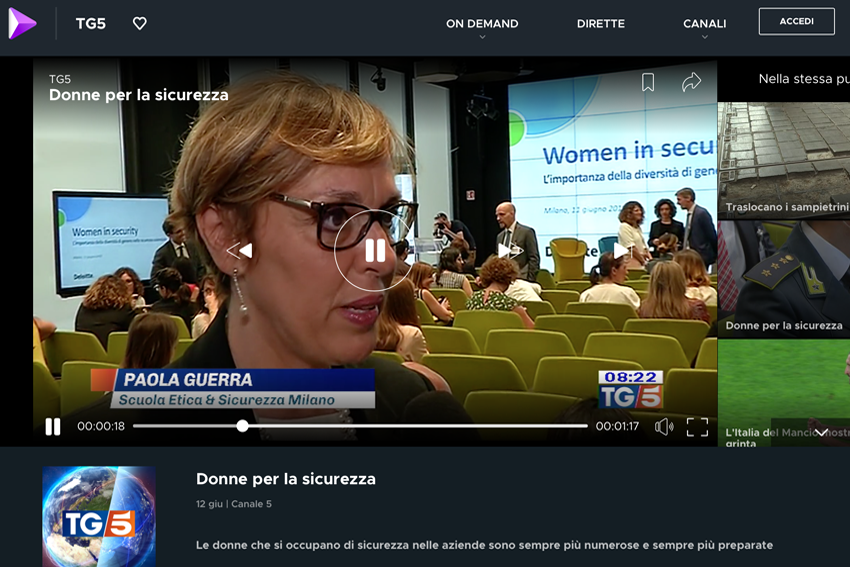Go to DIRETTE live section
This screenshot has height=567, width=850.
point(601,24)
